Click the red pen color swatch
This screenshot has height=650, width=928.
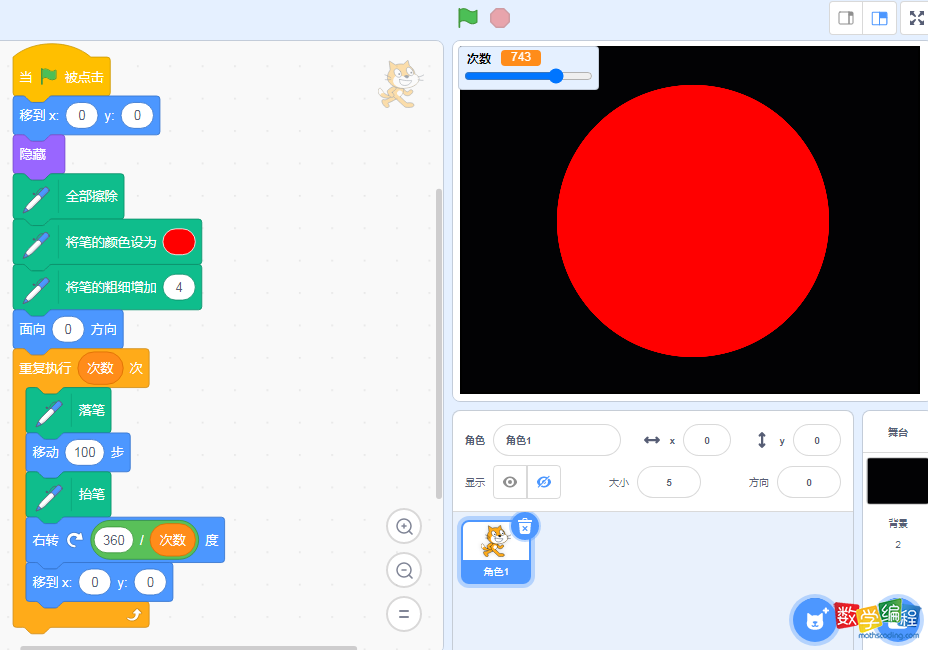tap(179, 242)
